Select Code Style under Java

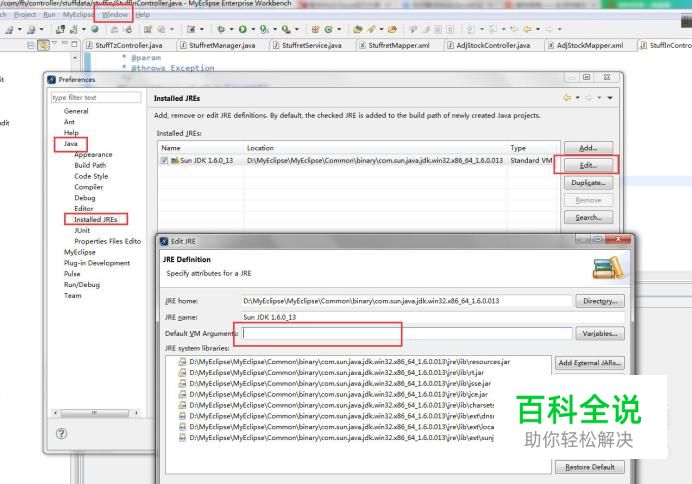click(x=91, y=176)
